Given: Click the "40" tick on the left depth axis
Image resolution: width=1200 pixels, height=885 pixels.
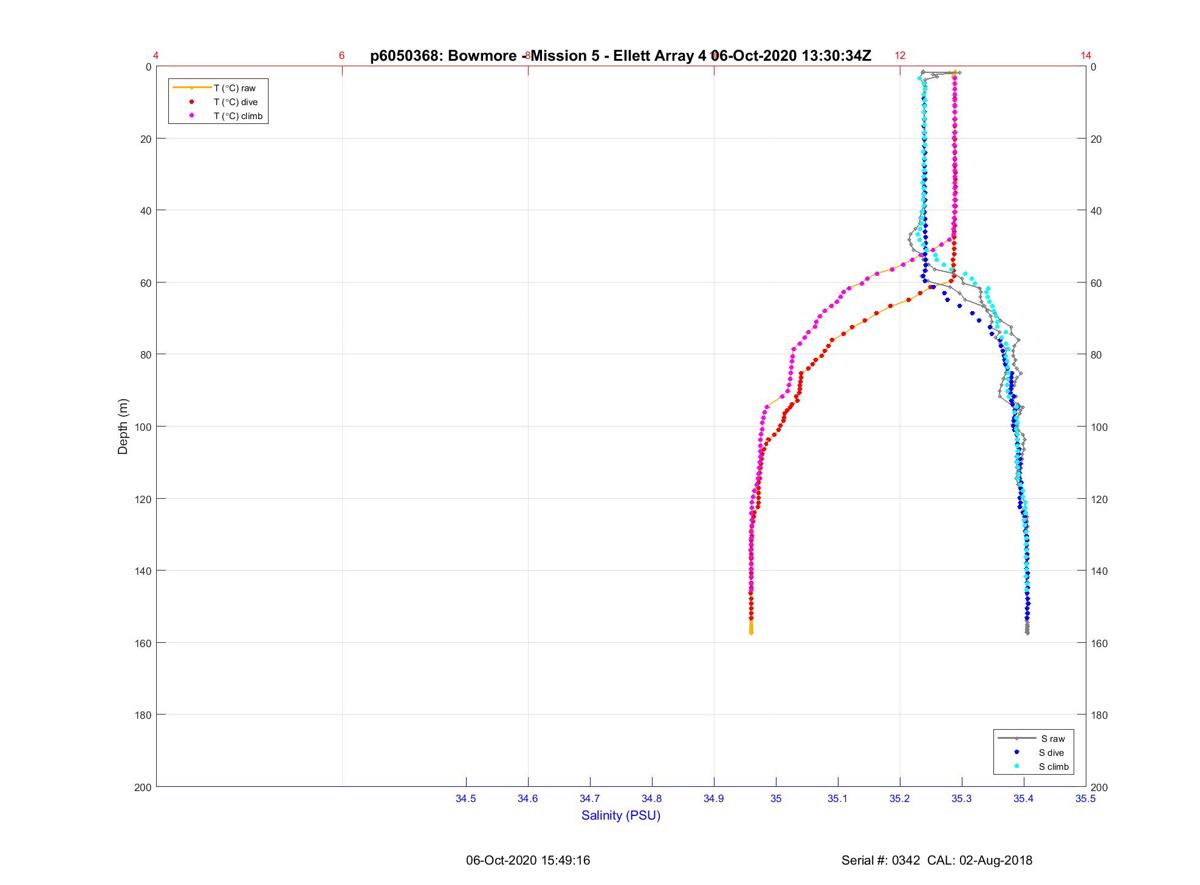Looking at the screenshot, I should click(x=145, y=211).
